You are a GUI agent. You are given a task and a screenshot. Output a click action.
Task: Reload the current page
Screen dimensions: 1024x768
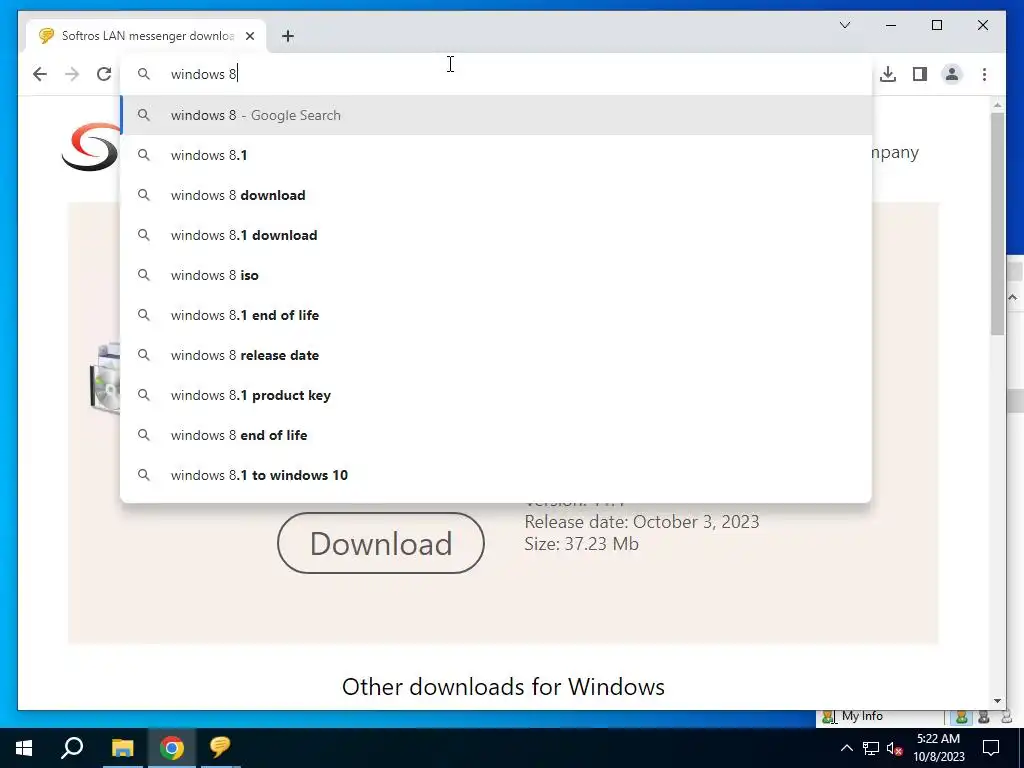click(104, 74)
